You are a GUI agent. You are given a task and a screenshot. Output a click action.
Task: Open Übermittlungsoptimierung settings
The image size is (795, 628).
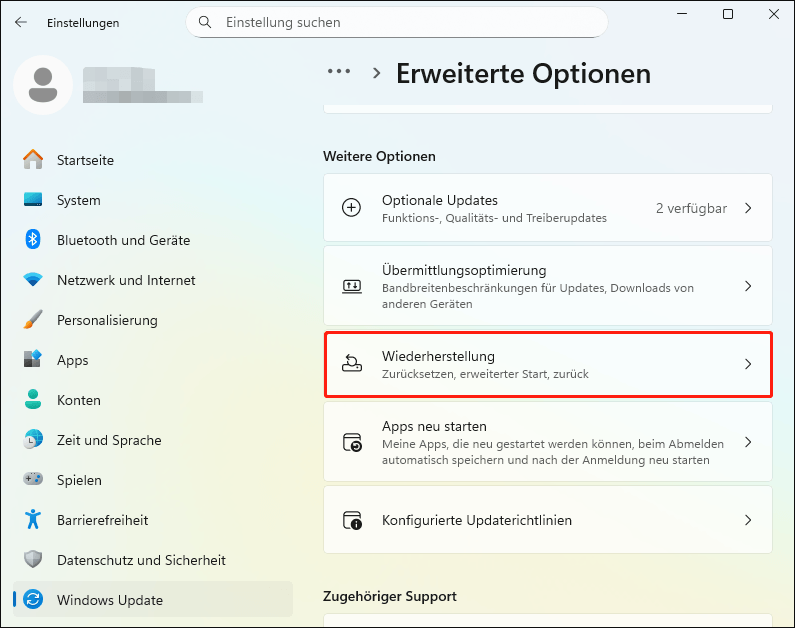548,286
